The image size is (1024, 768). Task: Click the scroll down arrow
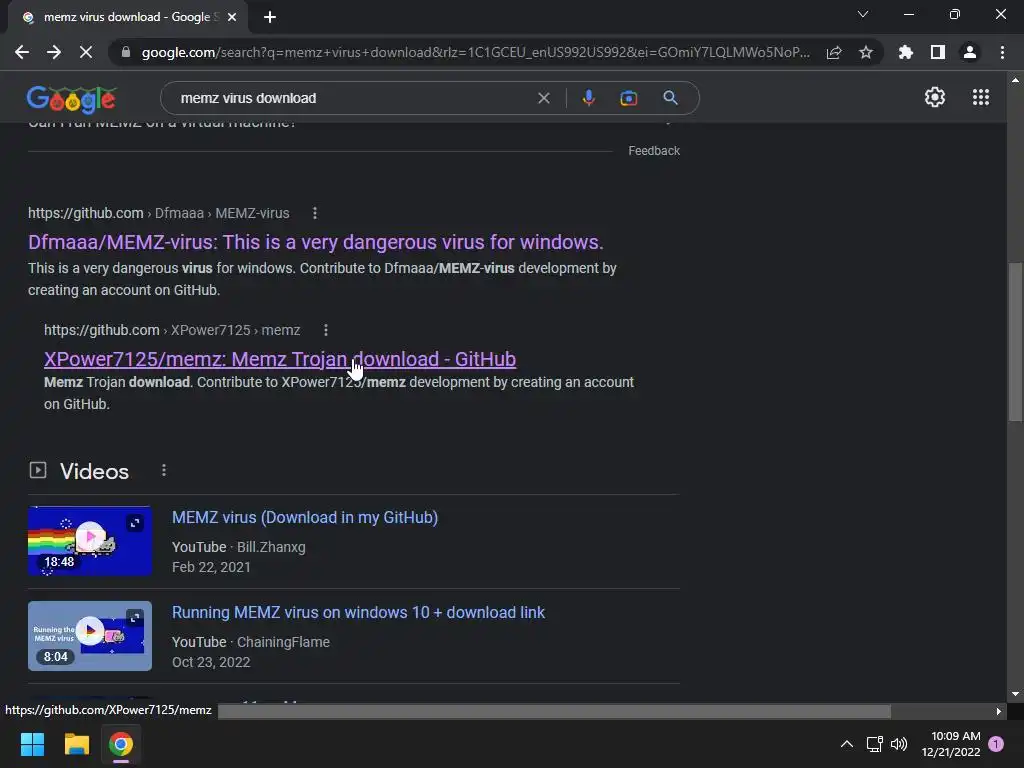click(x=1015, y=695)
